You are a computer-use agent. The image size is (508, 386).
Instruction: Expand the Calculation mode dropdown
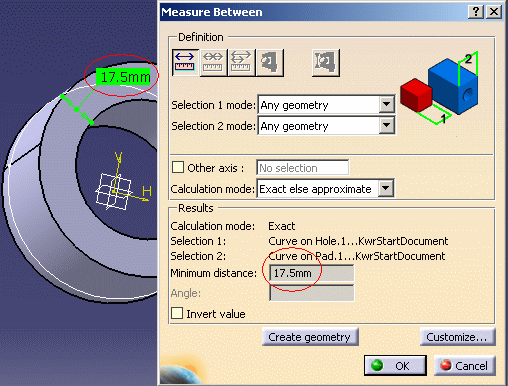click(386, 188)
